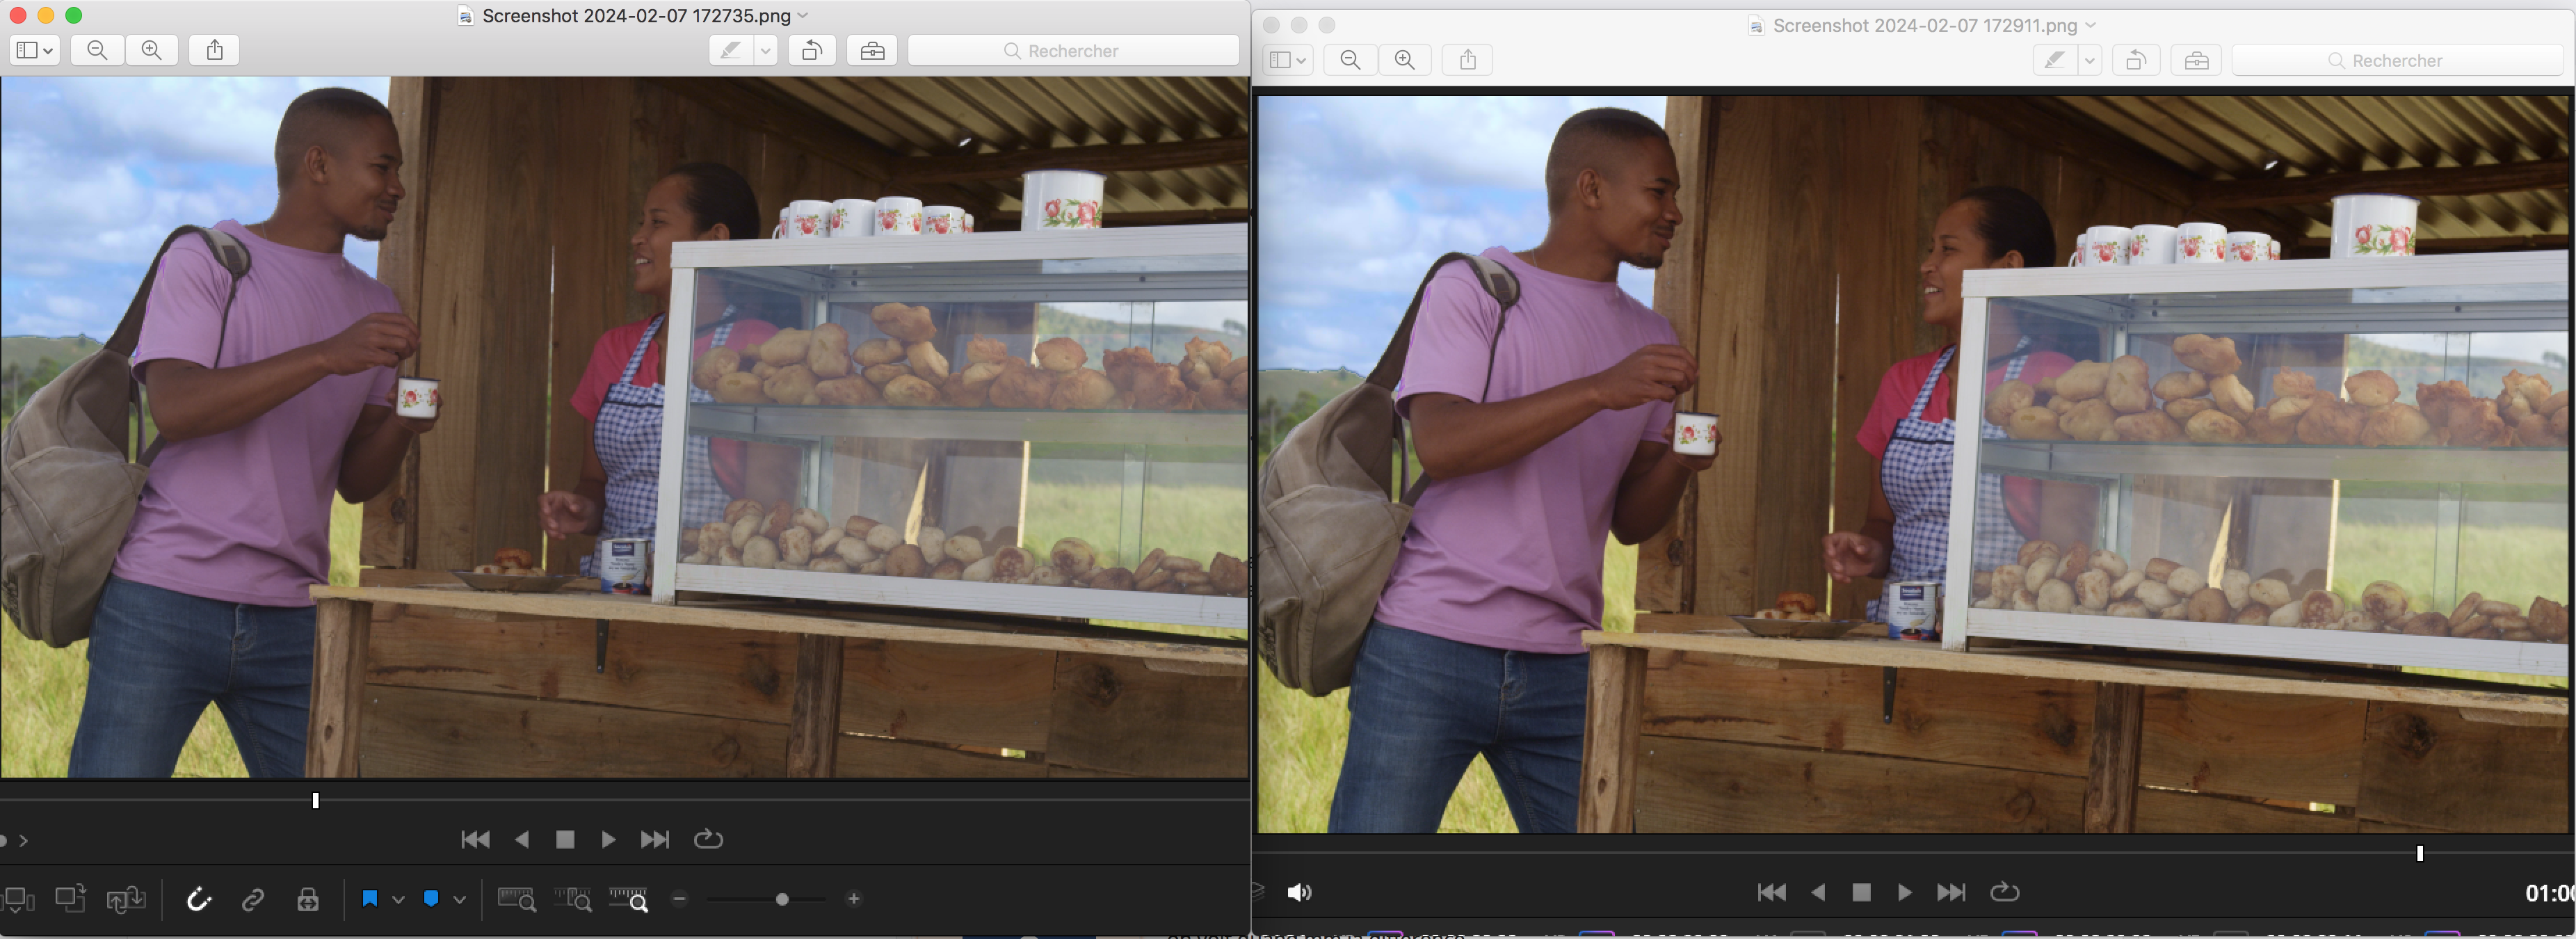Play forward in the left viewer

click(608, 839)
